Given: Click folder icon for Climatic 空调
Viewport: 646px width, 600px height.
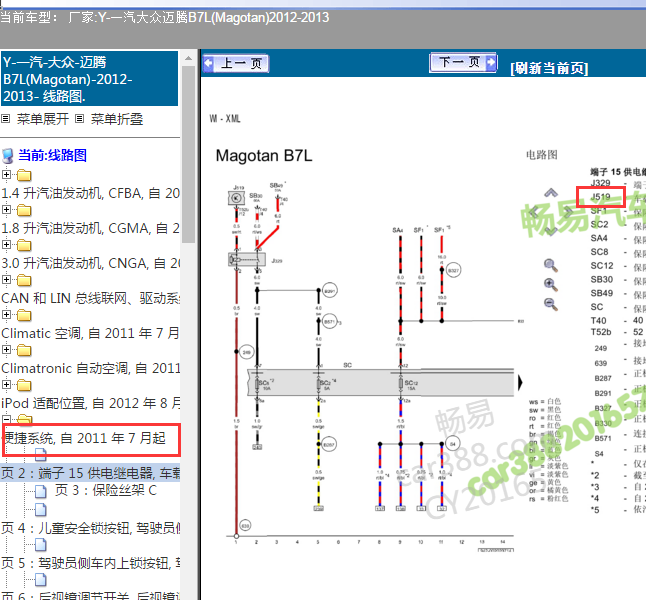Looking at the screenshot, I should [24, 316].
